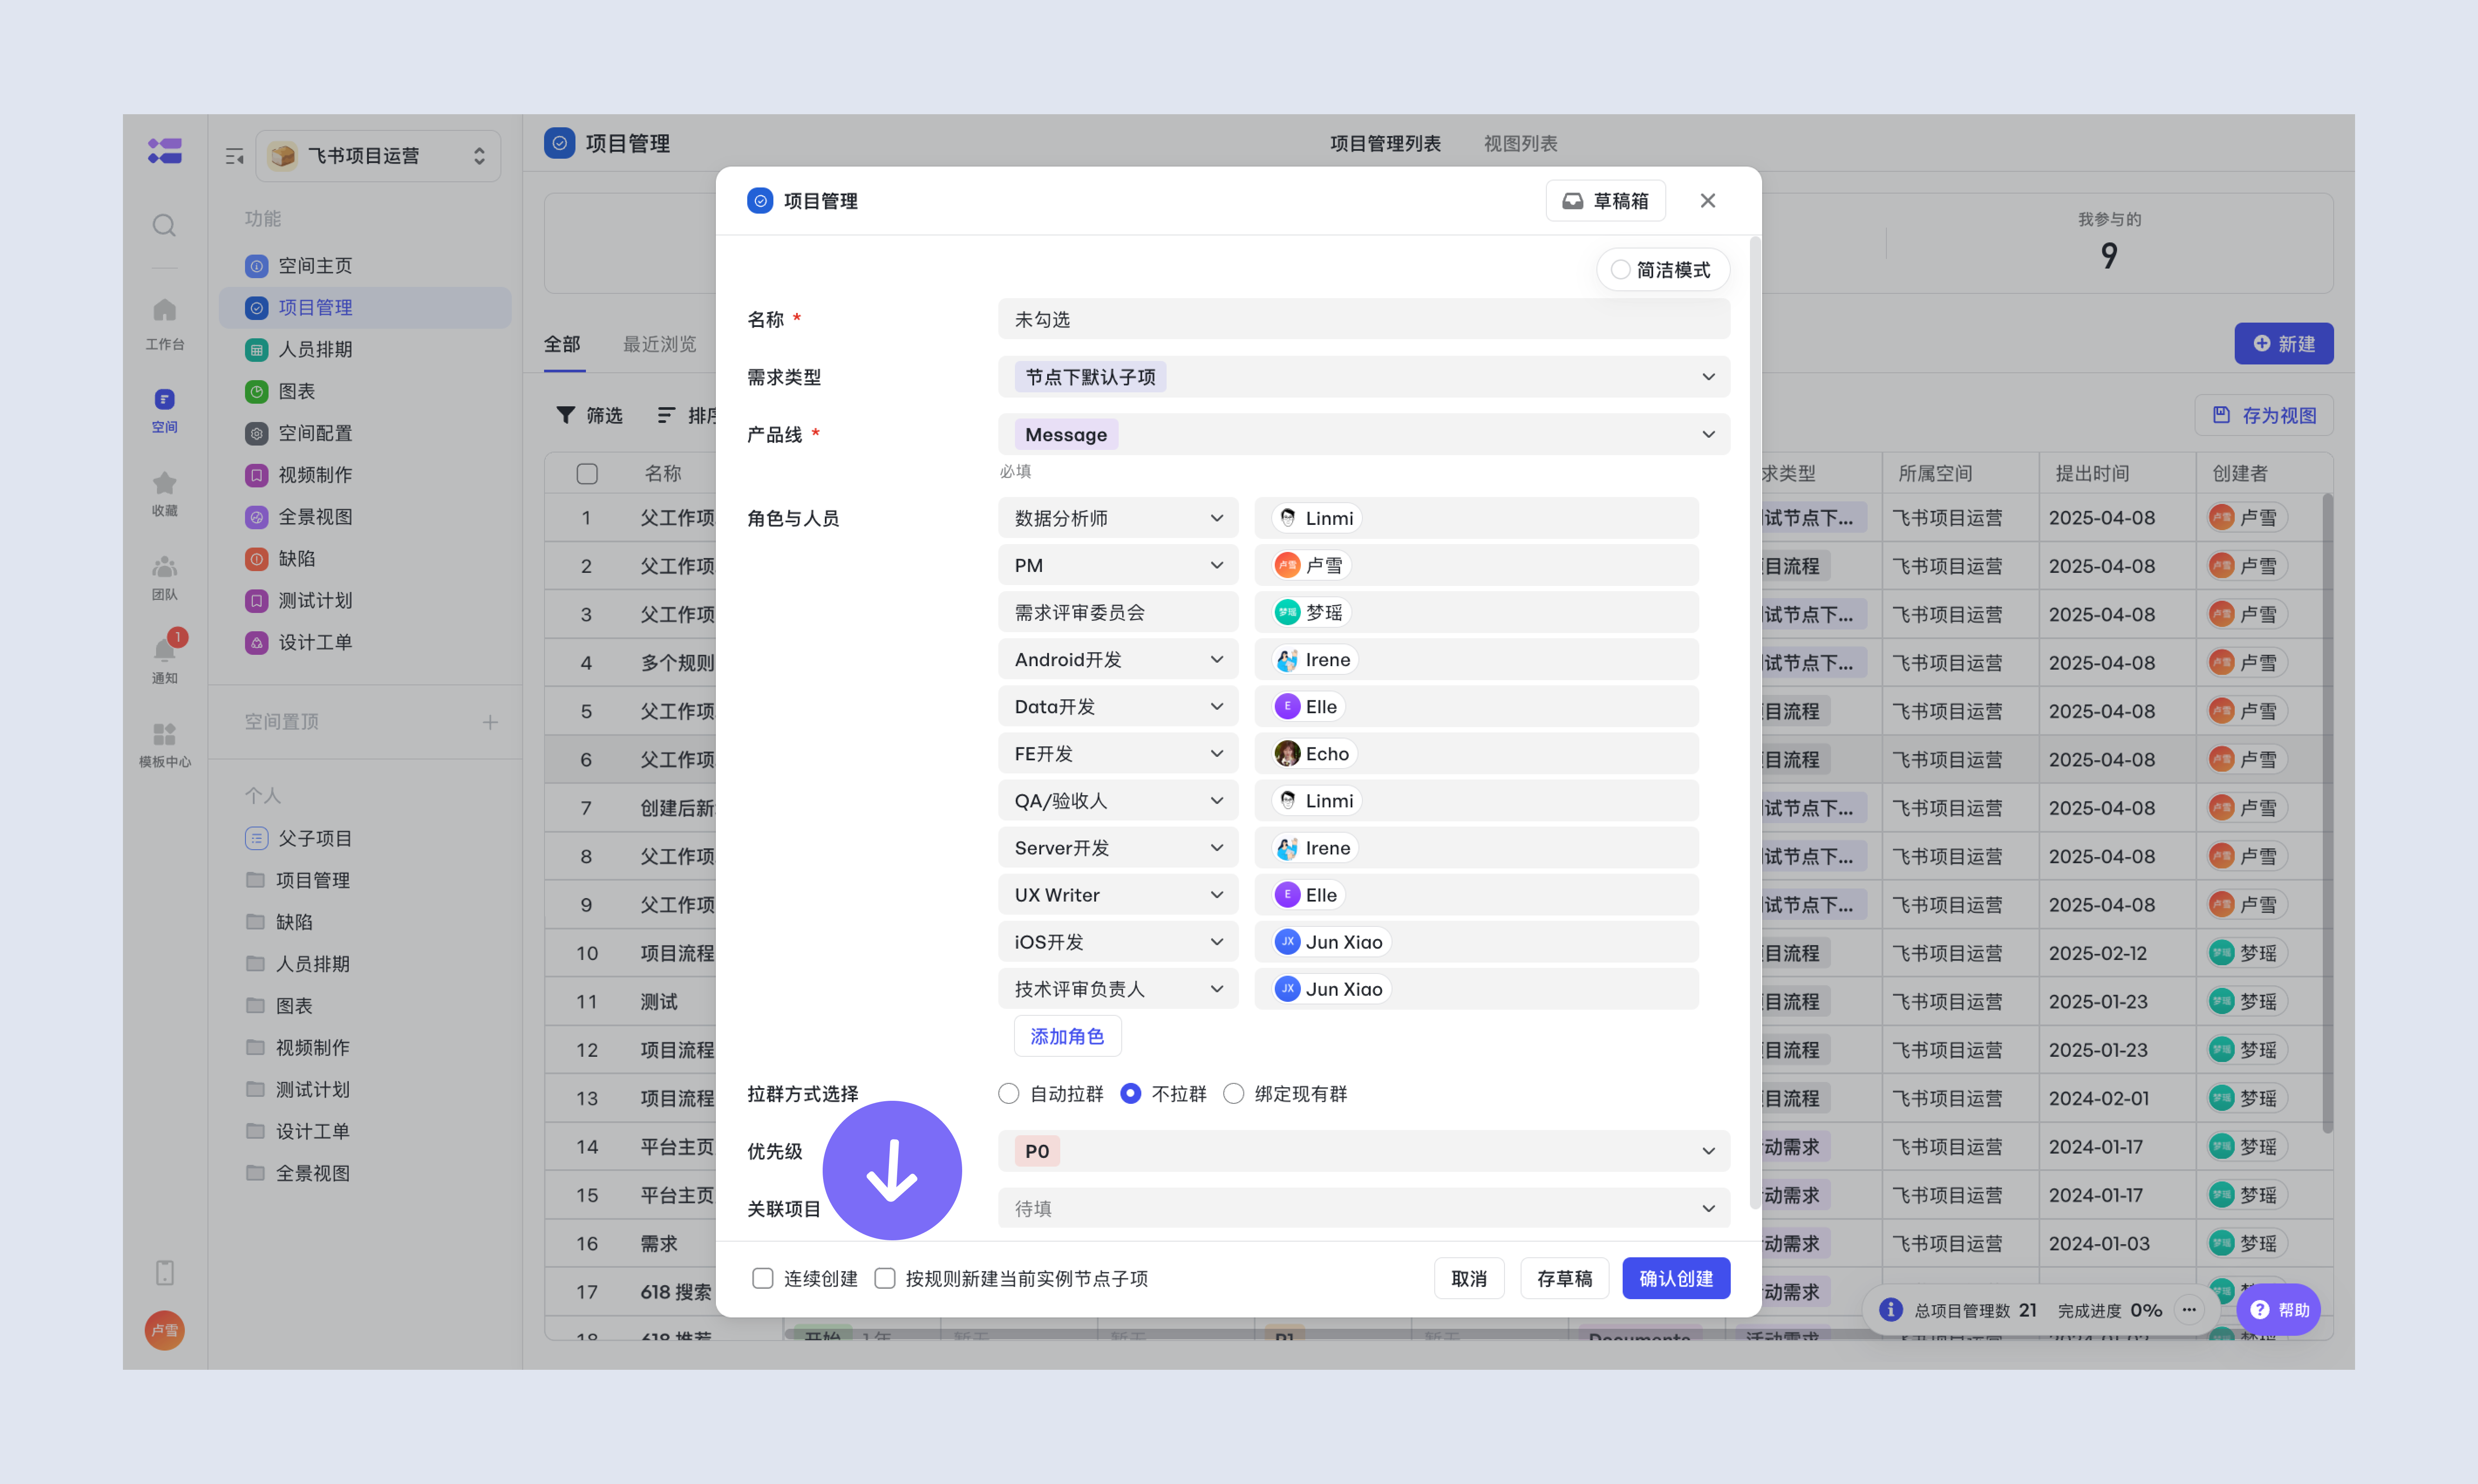Viewport: 2478px width, 1484px height.
Task: Open the 收藏 favorites star icon
Action: 164,494
